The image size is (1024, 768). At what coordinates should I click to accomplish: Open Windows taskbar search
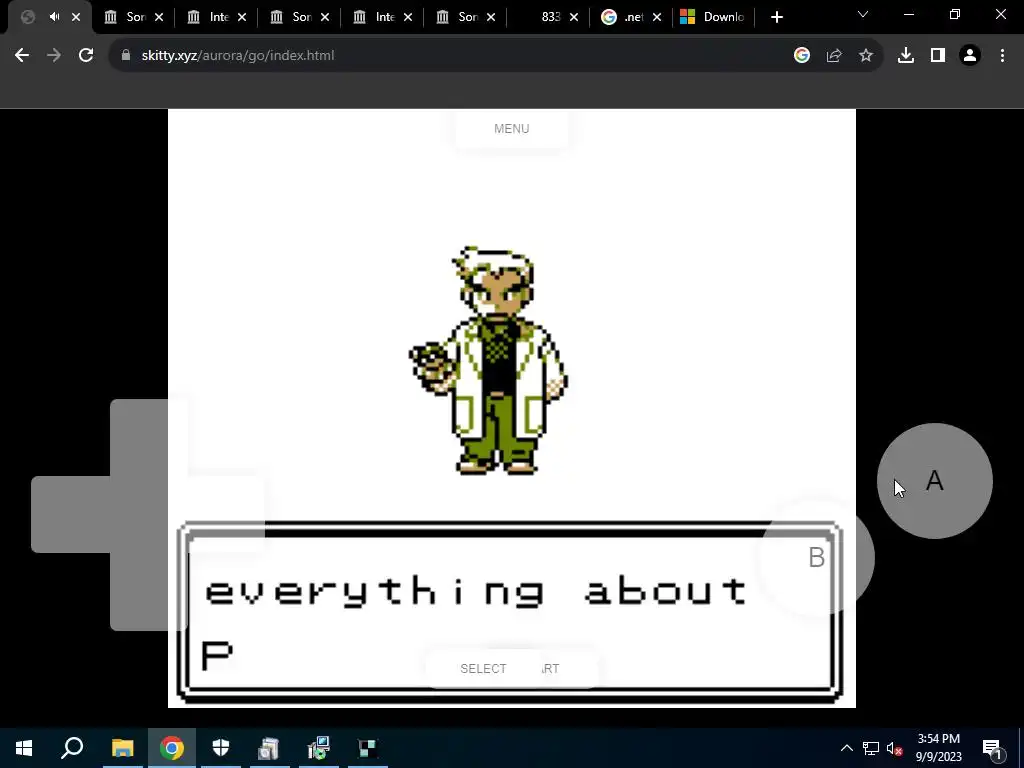[x=72, y=748]
